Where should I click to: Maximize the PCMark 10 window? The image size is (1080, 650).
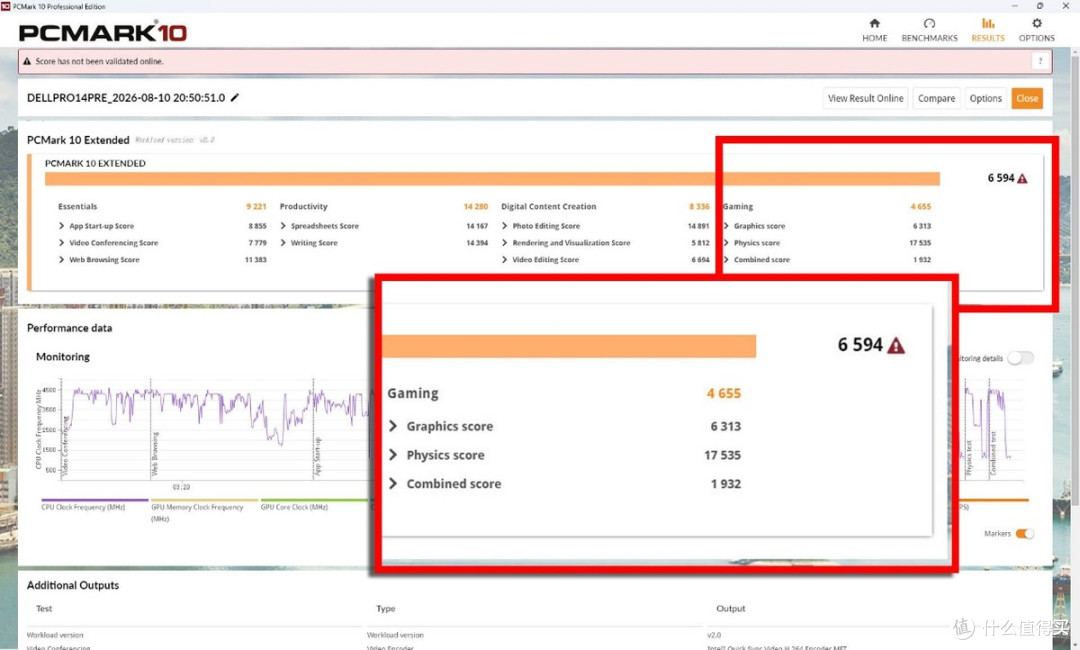1040,6
